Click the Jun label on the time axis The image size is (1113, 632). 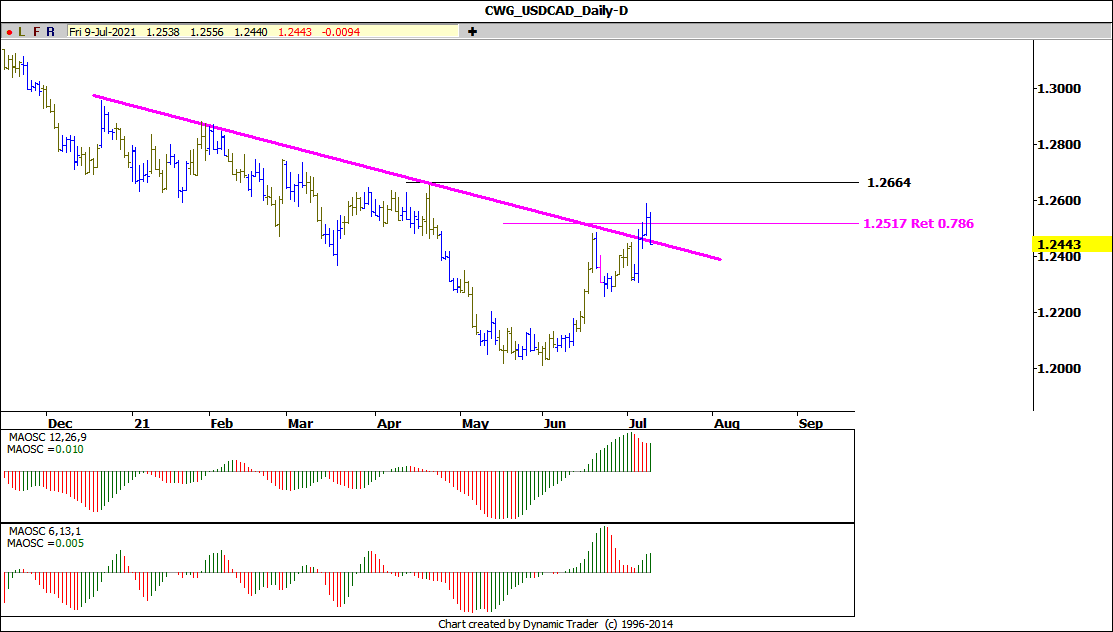[554, 423]
